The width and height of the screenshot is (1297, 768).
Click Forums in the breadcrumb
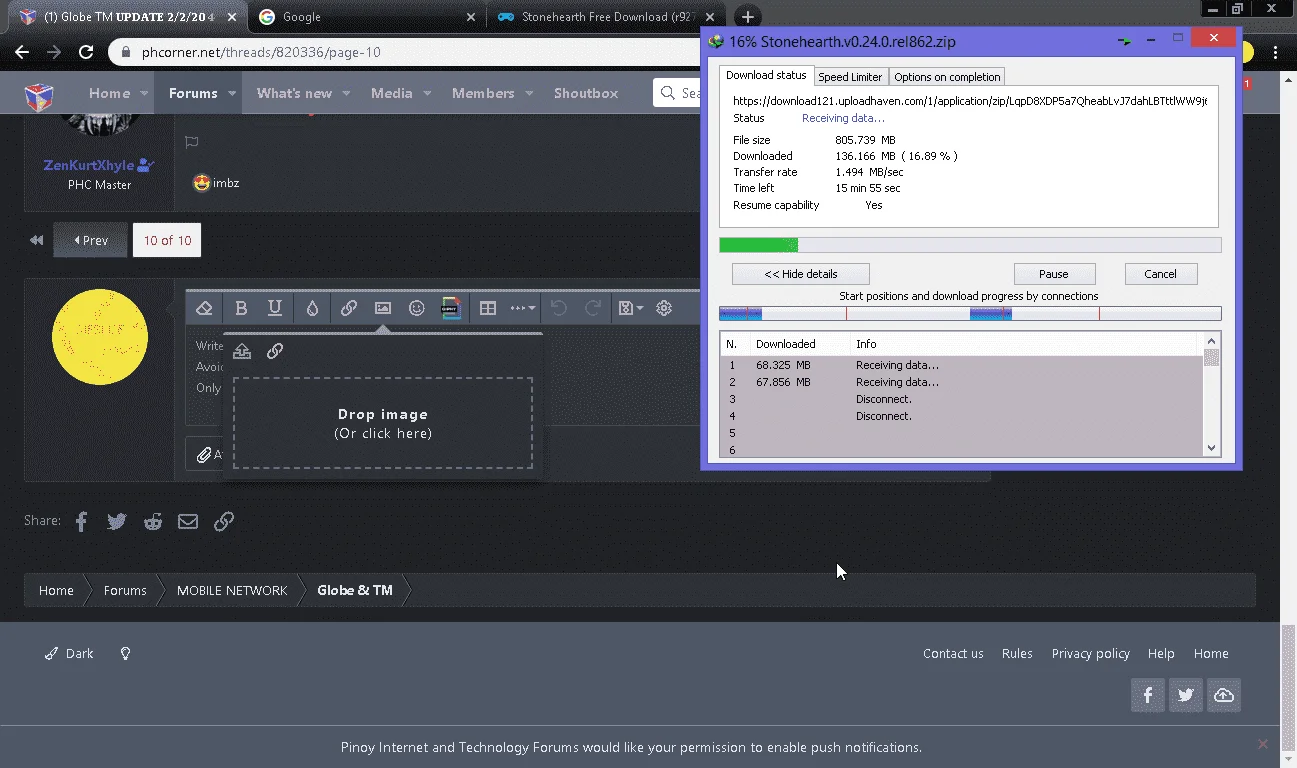click(x=125, y=590)
